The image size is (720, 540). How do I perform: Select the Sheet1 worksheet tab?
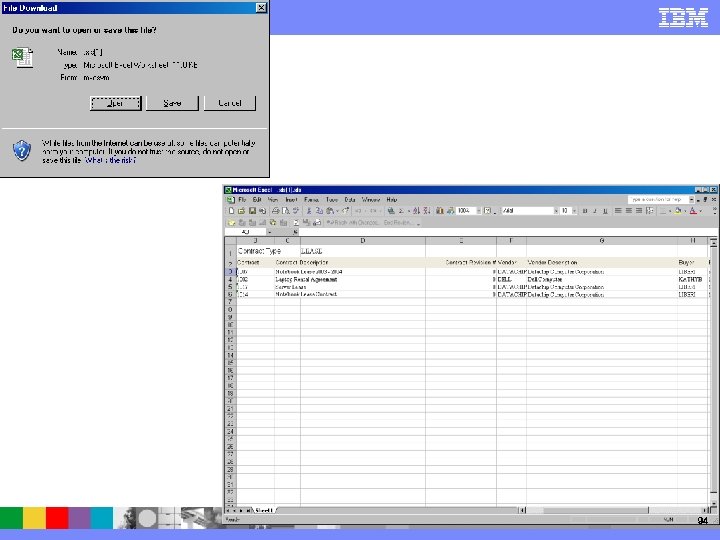coord(264,510)
